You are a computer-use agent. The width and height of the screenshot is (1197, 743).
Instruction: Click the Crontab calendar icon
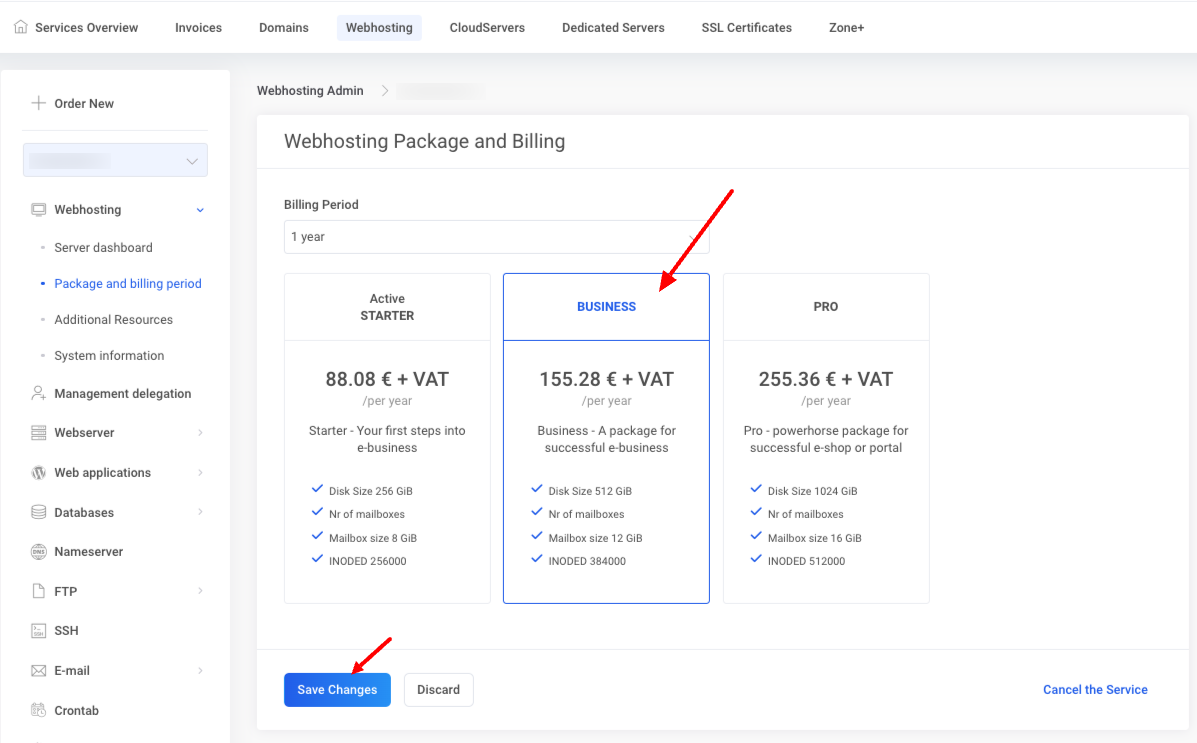39,710
